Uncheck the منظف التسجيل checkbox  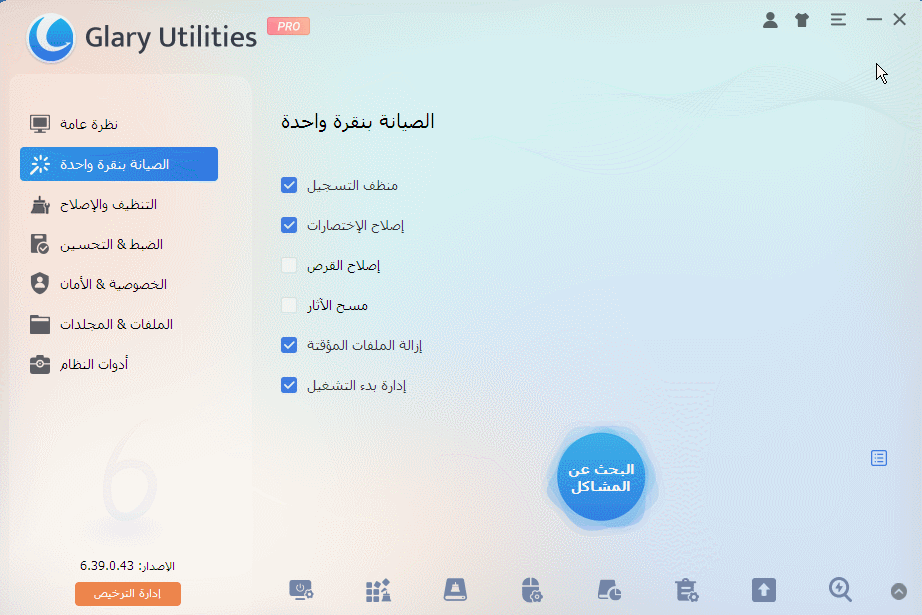[289, 185]
